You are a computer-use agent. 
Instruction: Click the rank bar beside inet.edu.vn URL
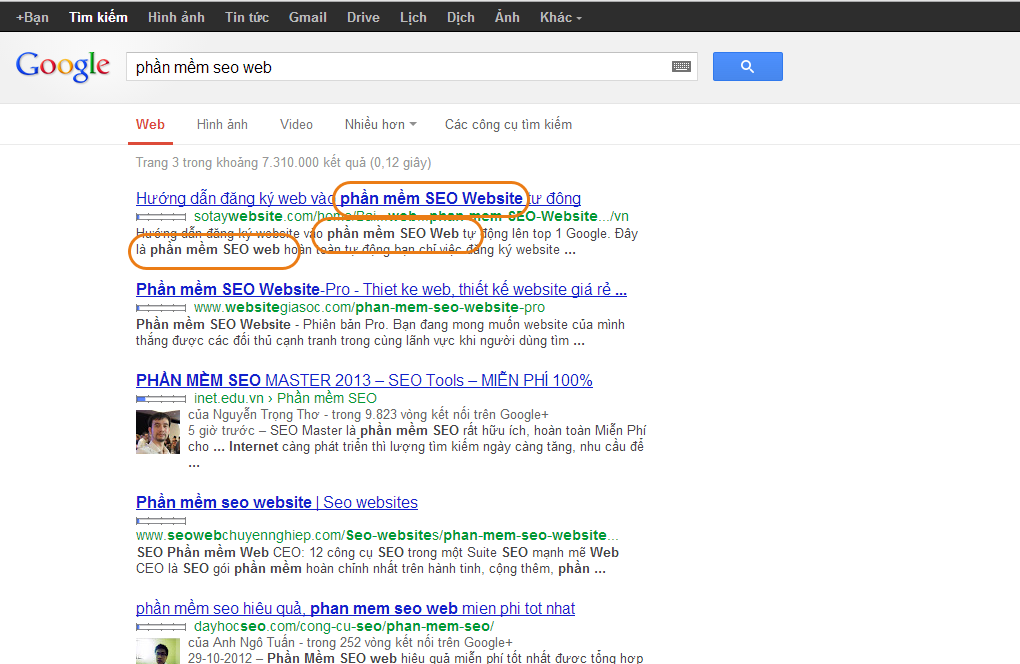tap(161, 399)
